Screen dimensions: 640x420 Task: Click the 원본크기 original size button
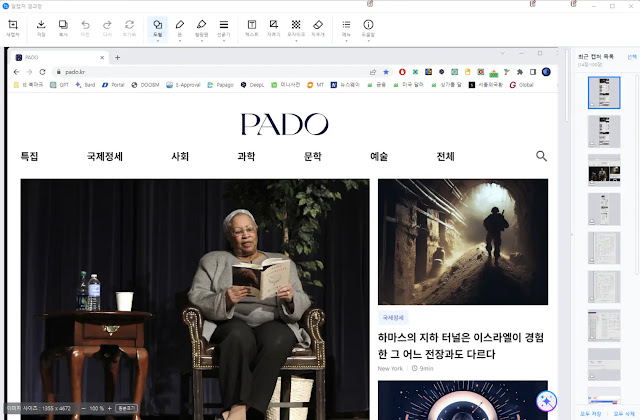tap(127, 408)
